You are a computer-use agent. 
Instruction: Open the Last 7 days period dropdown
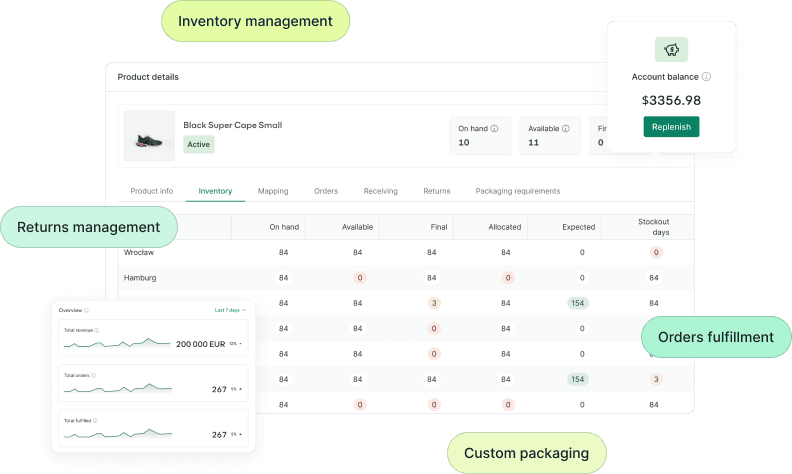[230, 310]
